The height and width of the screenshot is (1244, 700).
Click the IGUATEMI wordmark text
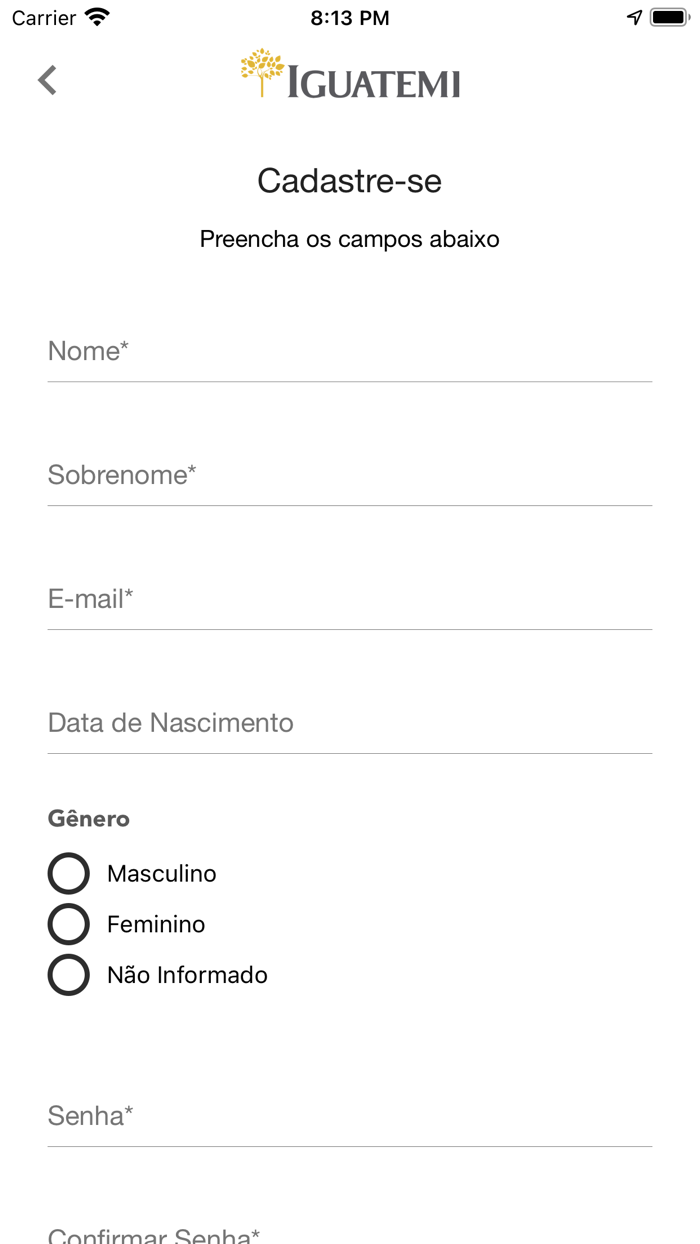(x=374, y=84)
